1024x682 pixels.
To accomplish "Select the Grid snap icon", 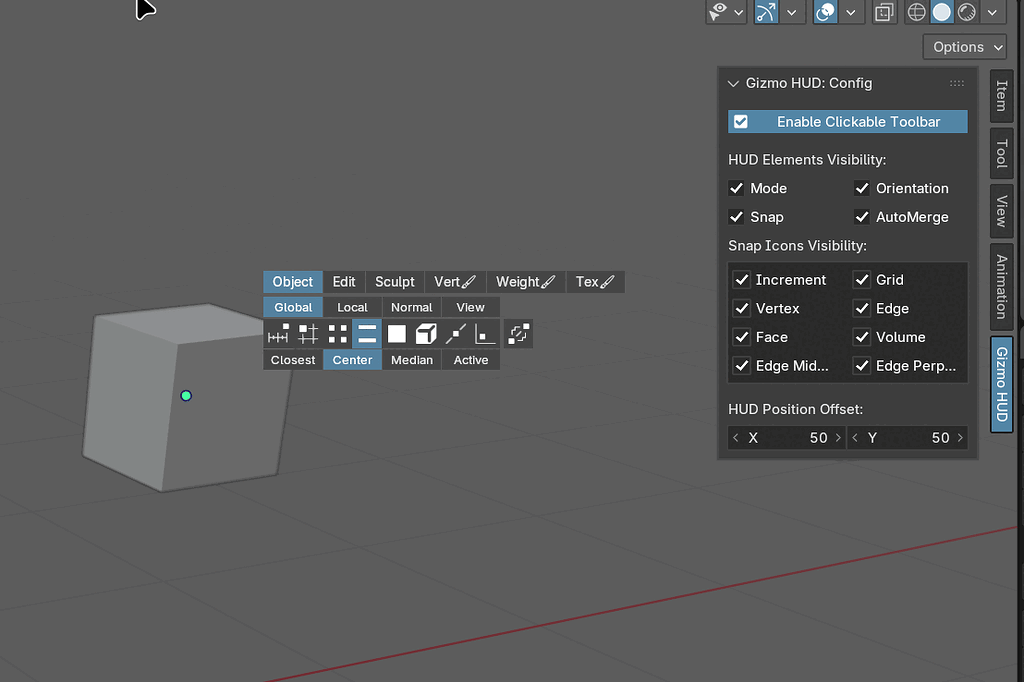I will [308, 334].
